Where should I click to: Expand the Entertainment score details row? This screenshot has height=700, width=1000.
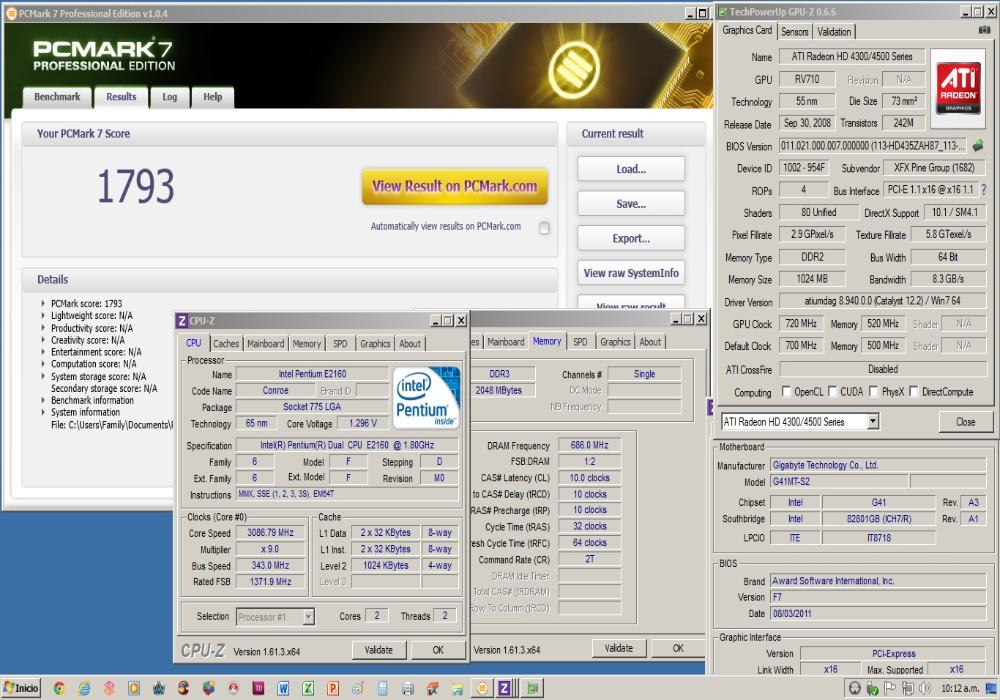click(43, 352)
